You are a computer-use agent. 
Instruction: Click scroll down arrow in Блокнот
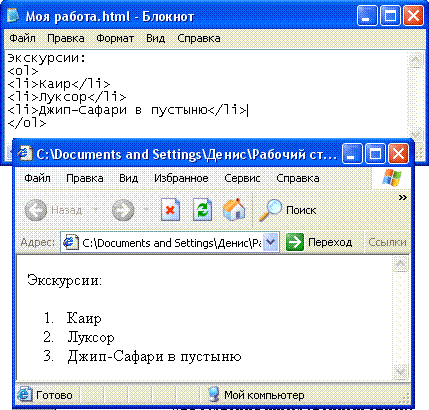[415, 134]
